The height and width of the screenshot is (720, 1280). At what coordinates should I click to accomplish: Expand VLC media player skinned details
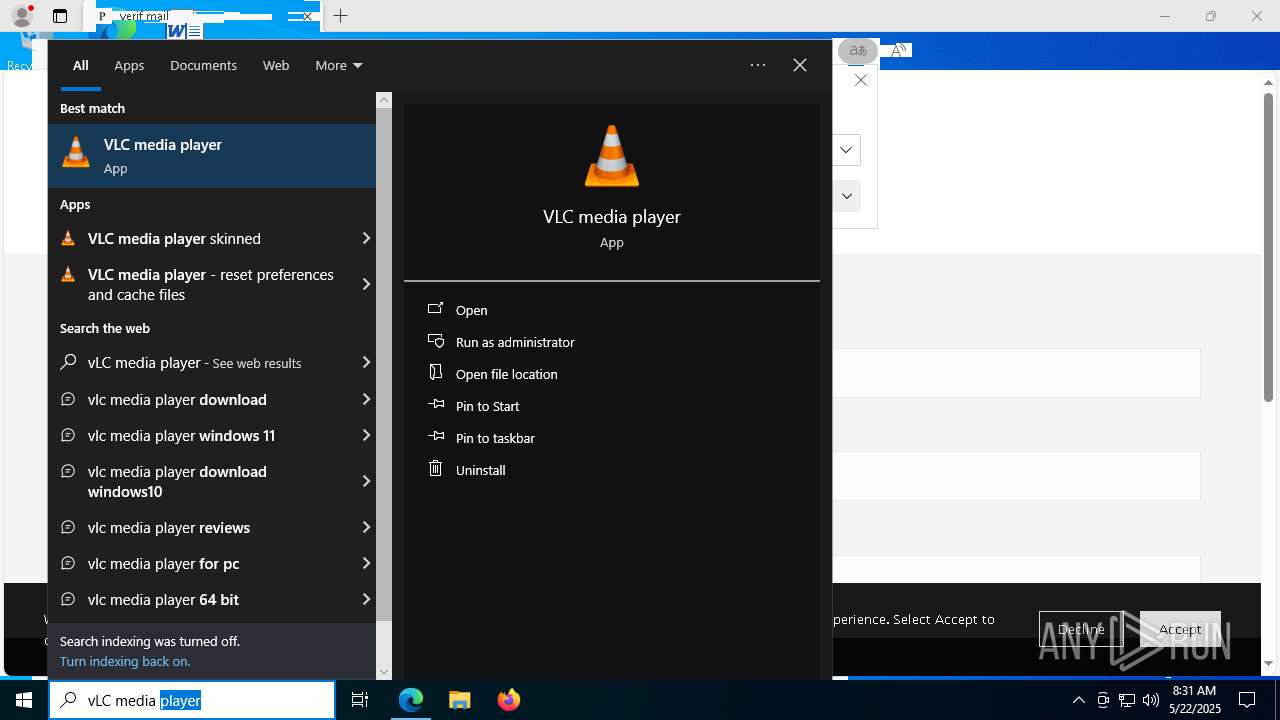[366, 239]
